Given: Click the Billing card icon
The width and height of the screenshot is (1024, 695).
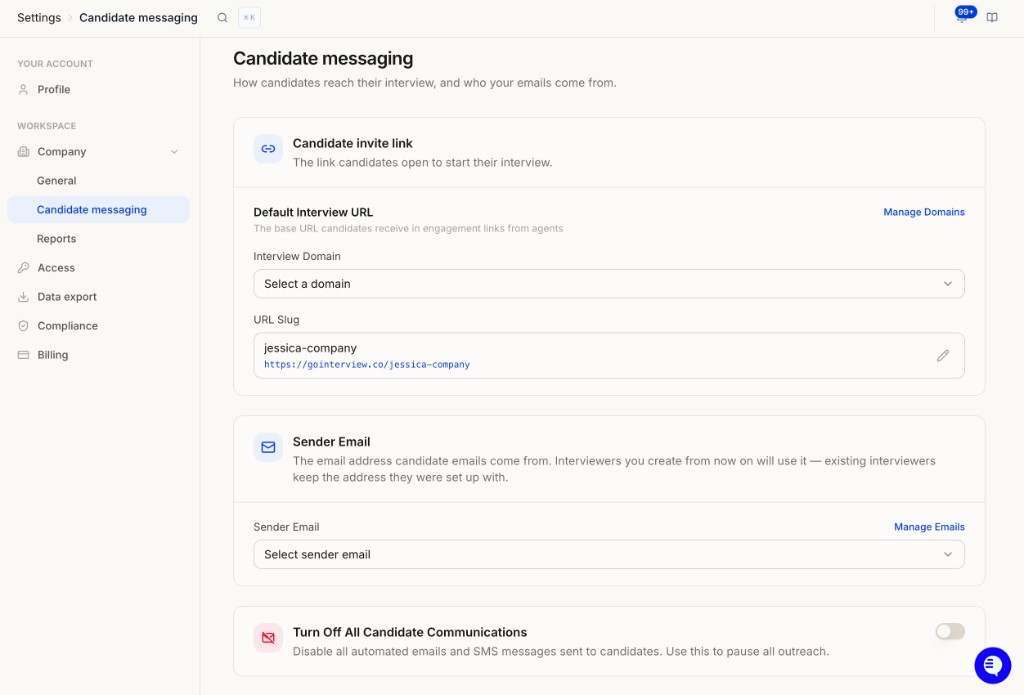Looking at the screenshot, I should (24, 355).
